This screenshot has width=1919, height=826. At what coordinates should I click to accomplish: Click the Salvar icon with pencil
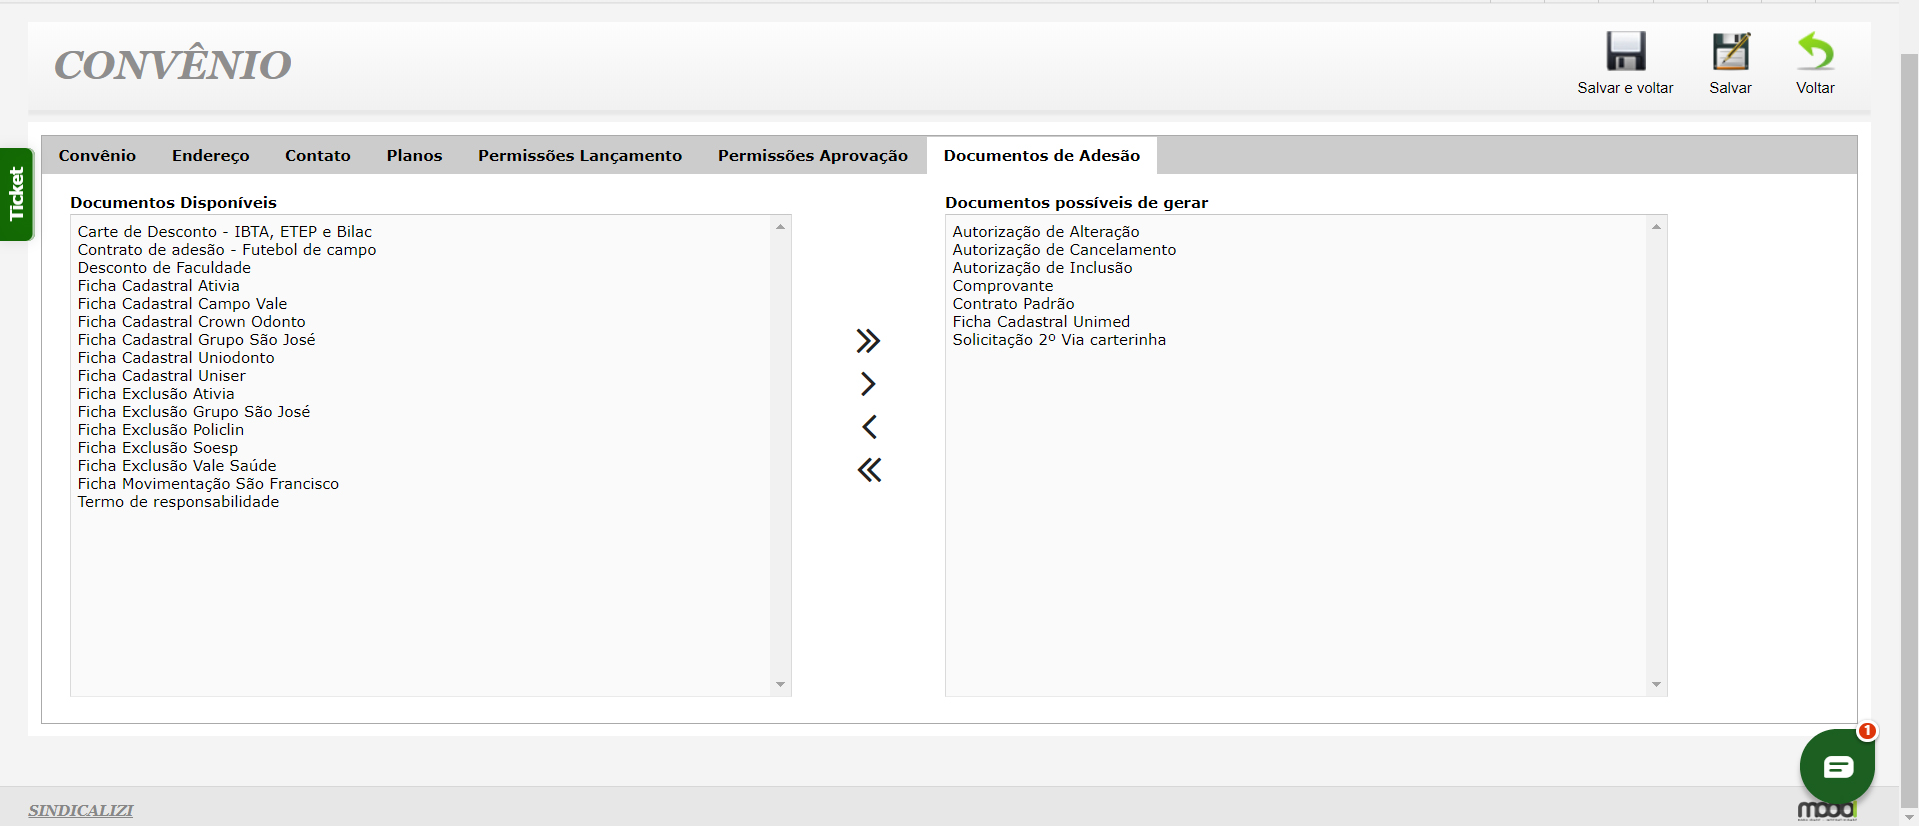(x=1730, y=52)
